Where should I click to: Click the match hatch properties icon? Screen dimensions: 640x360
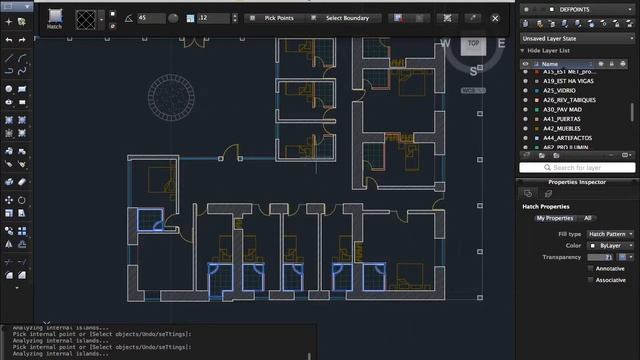tap(448, 18)
